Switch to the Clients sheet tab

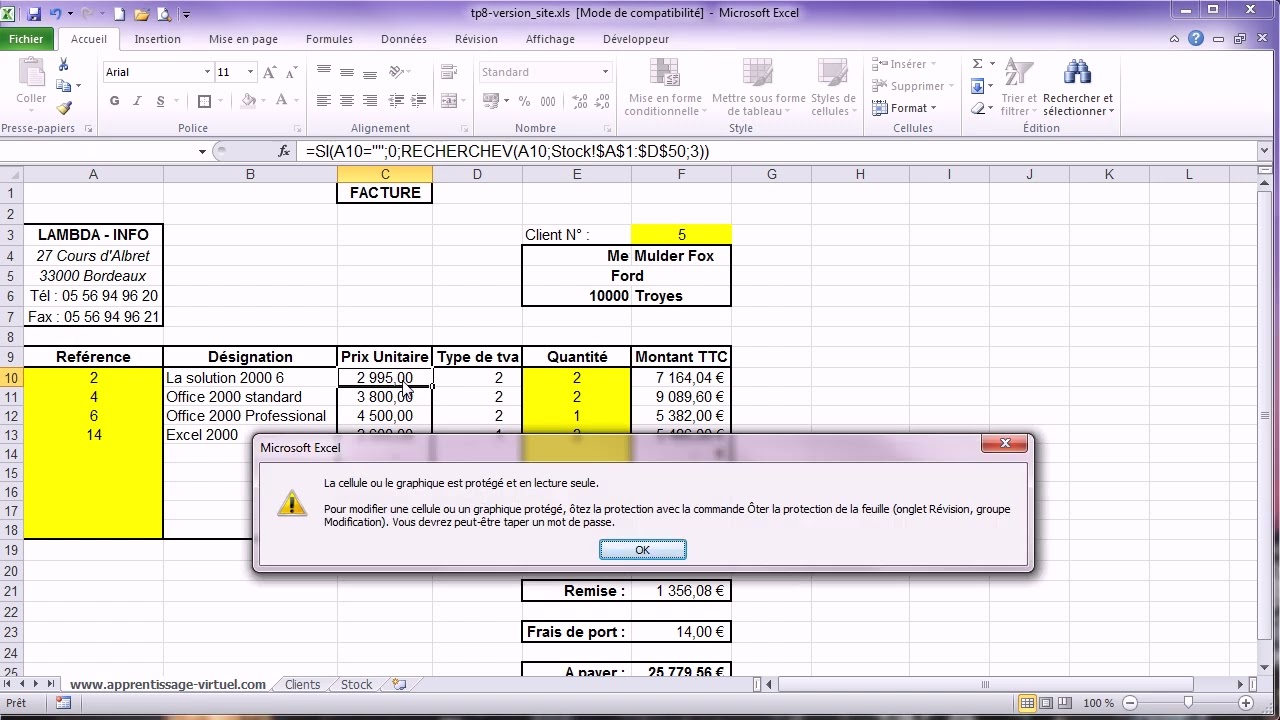point(303,685)
